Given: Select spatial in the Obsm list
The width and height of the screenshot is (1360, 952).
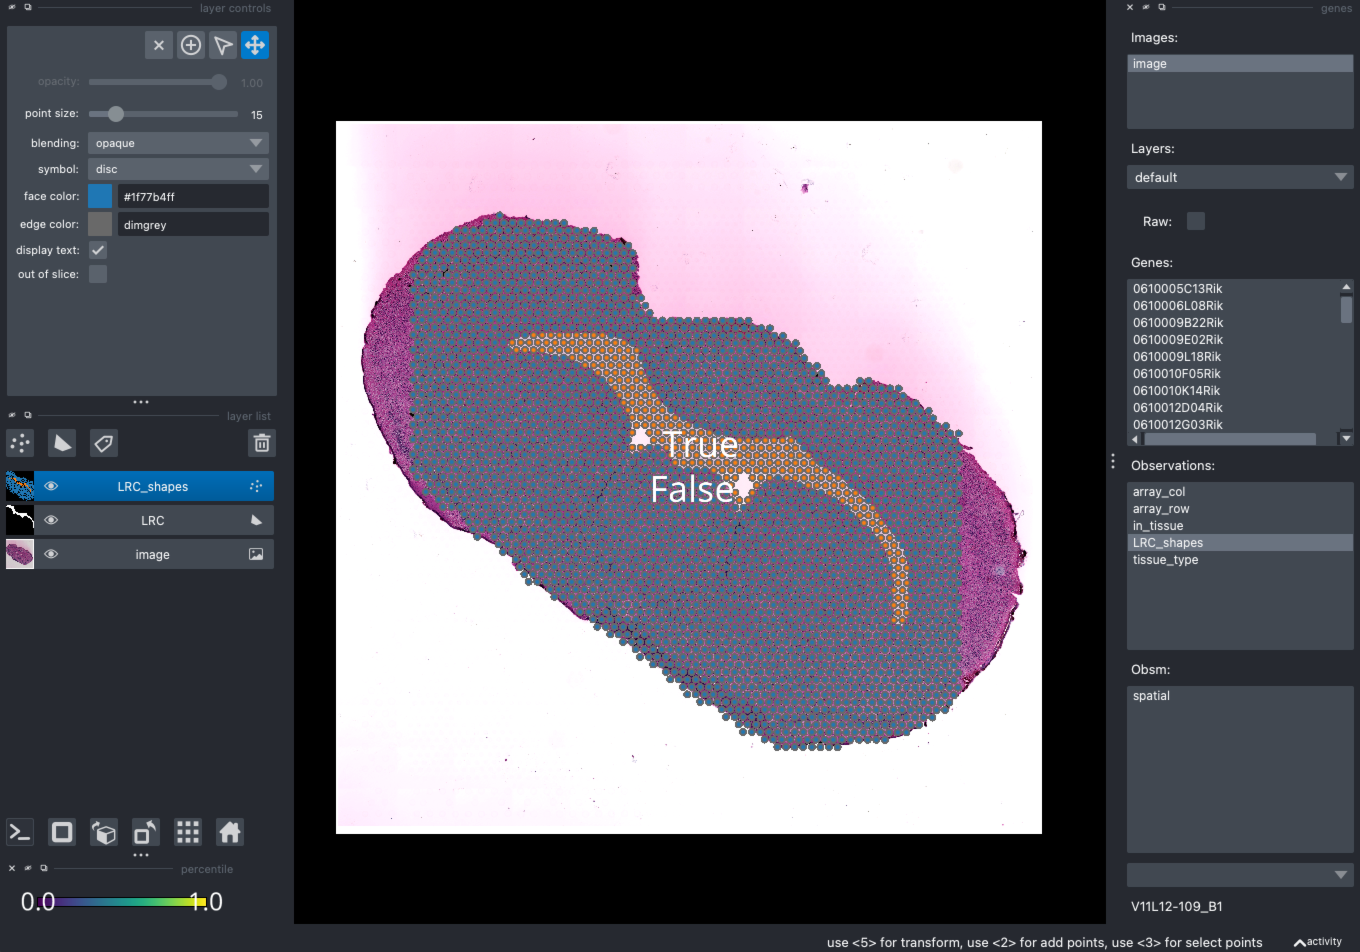Looking at the screenshot, I should pyautogui.click(x=1151, y=696).
